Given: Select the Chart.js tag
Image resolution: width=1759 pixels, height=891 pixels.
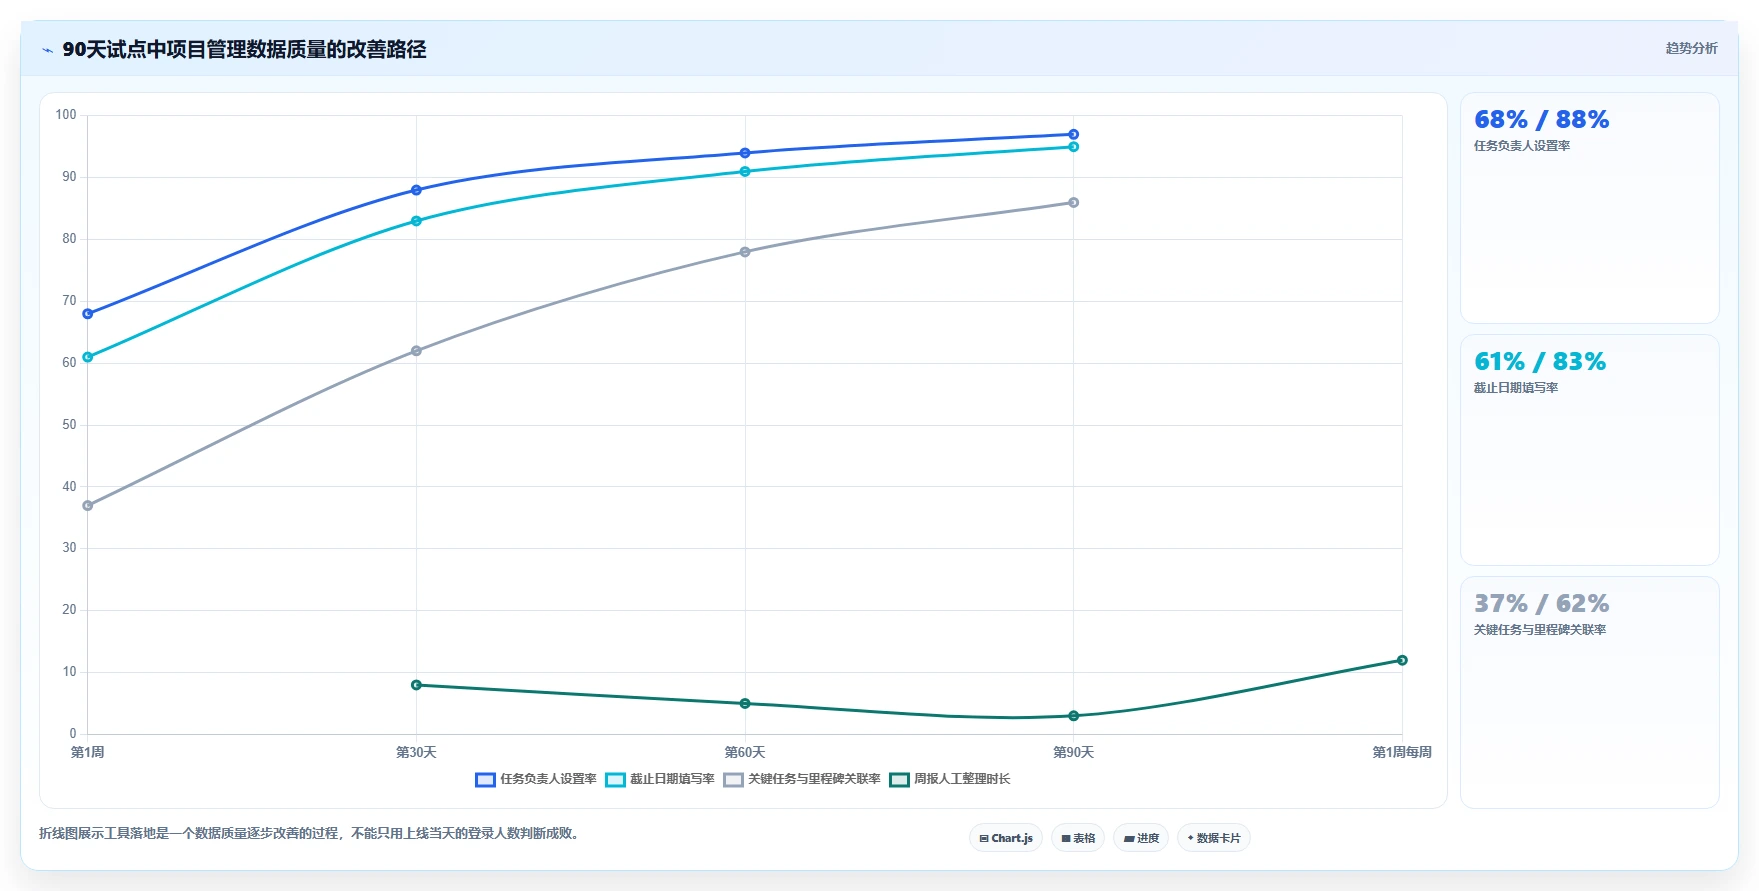Looking at the screenshot, I should (1006, 838).
